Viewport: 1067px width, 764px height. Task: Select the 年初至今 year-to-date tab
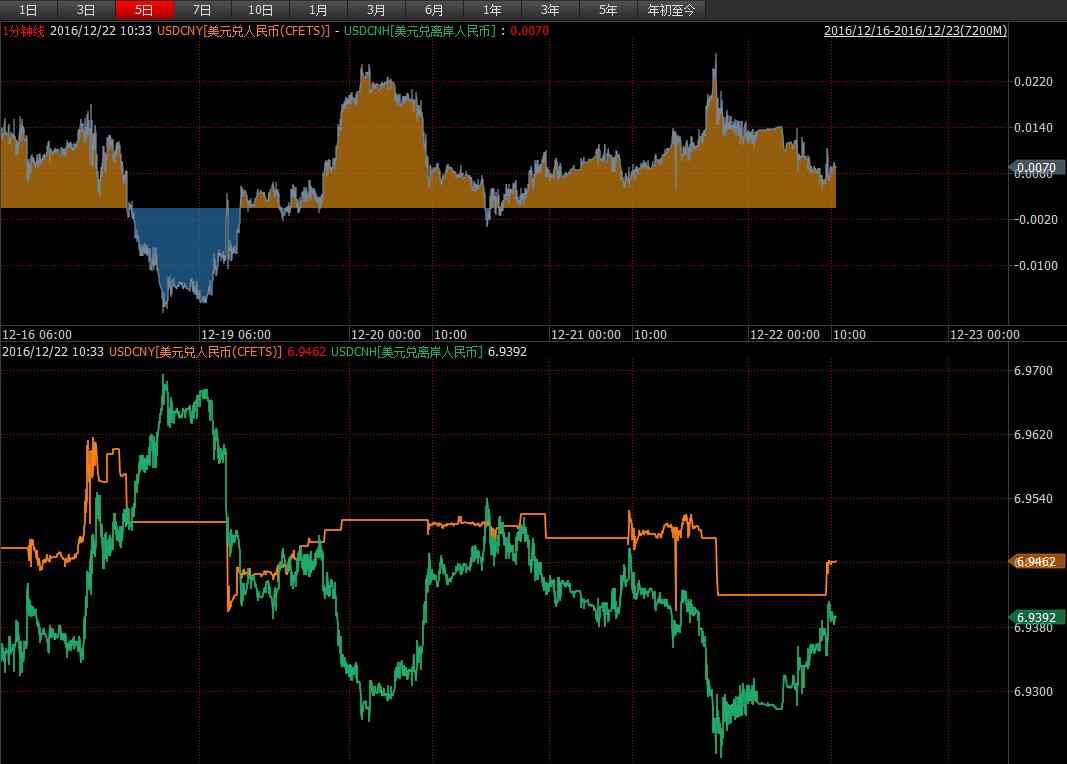[671, 10]
